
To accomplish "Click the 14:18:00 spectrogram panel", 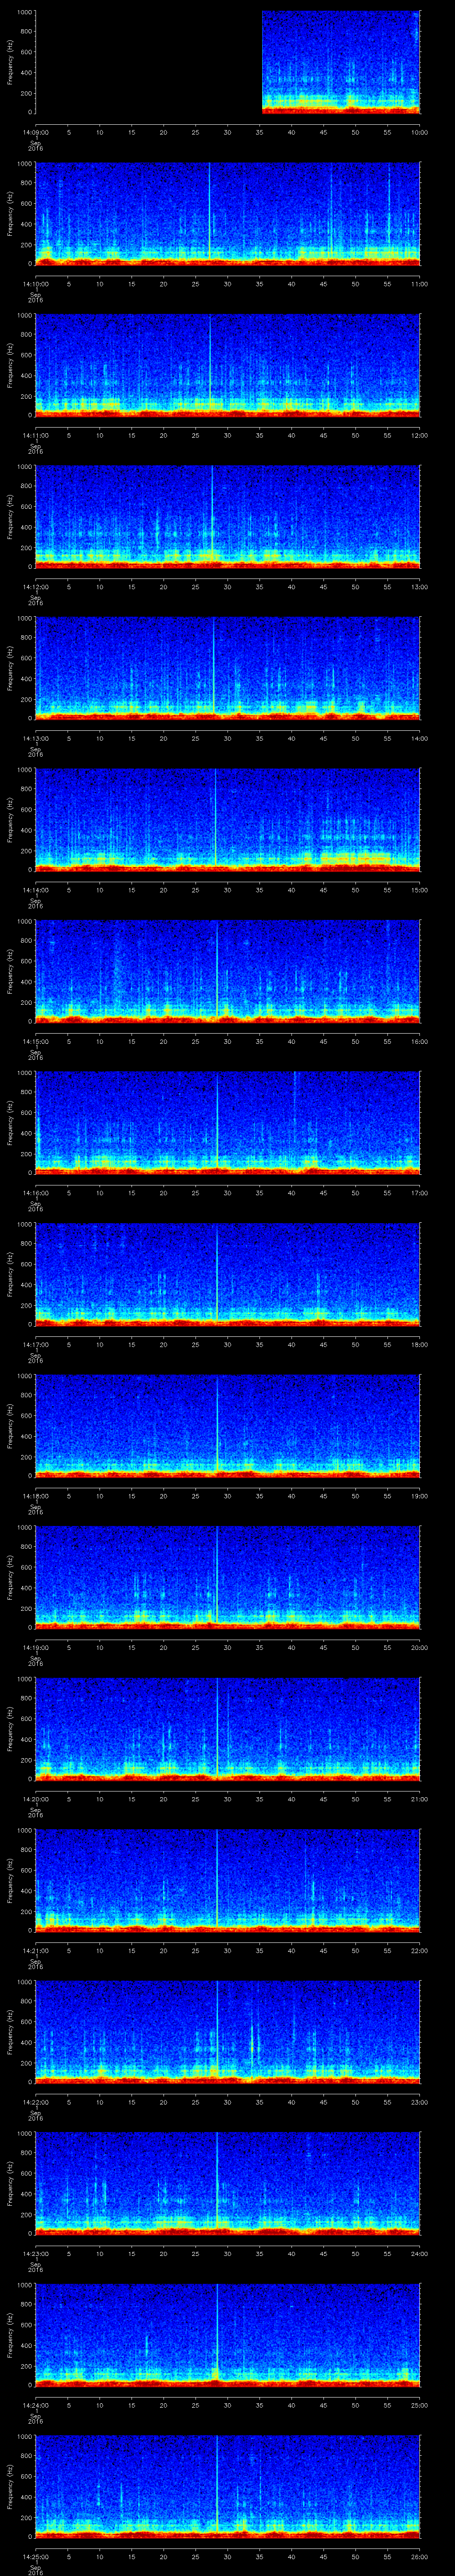I will coord(228,1425).
